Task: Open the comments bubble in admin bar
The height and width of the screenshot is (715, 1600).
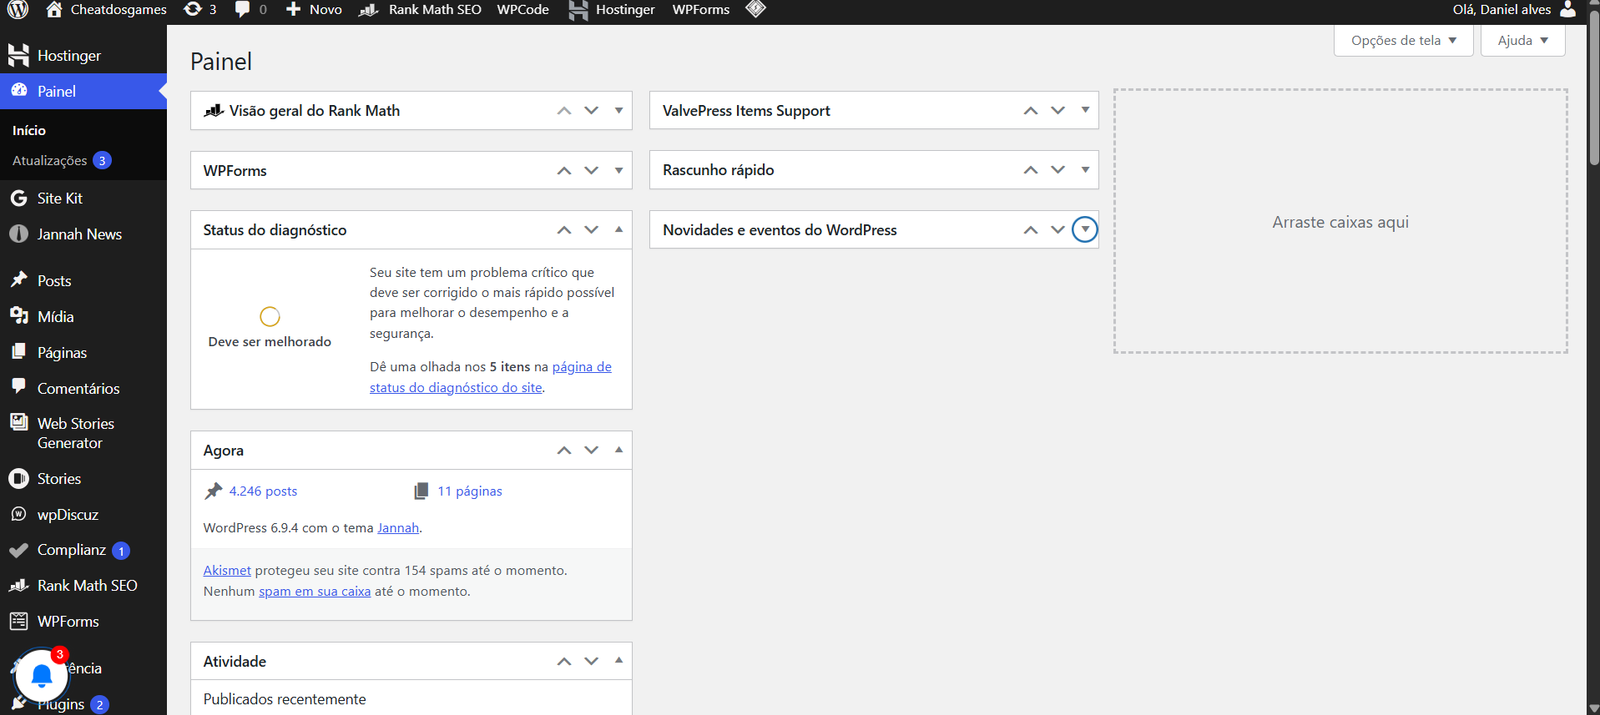Action: point(251,10)
